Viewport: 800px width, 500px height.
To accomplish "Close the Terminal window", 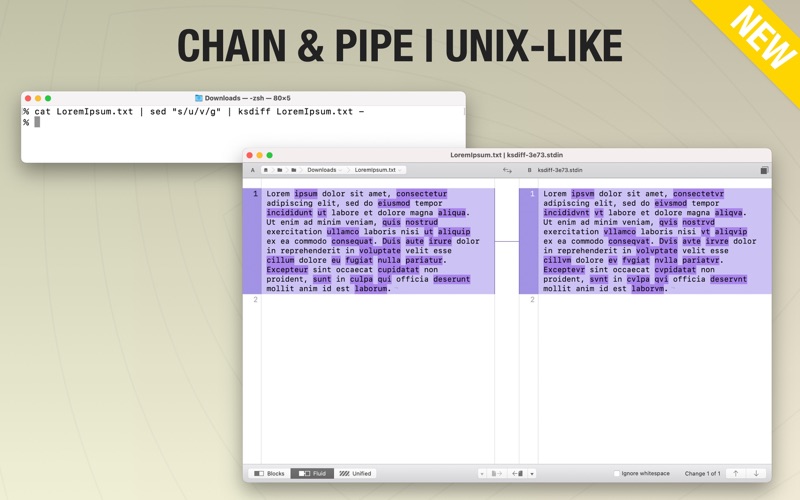I will point(28,98).
